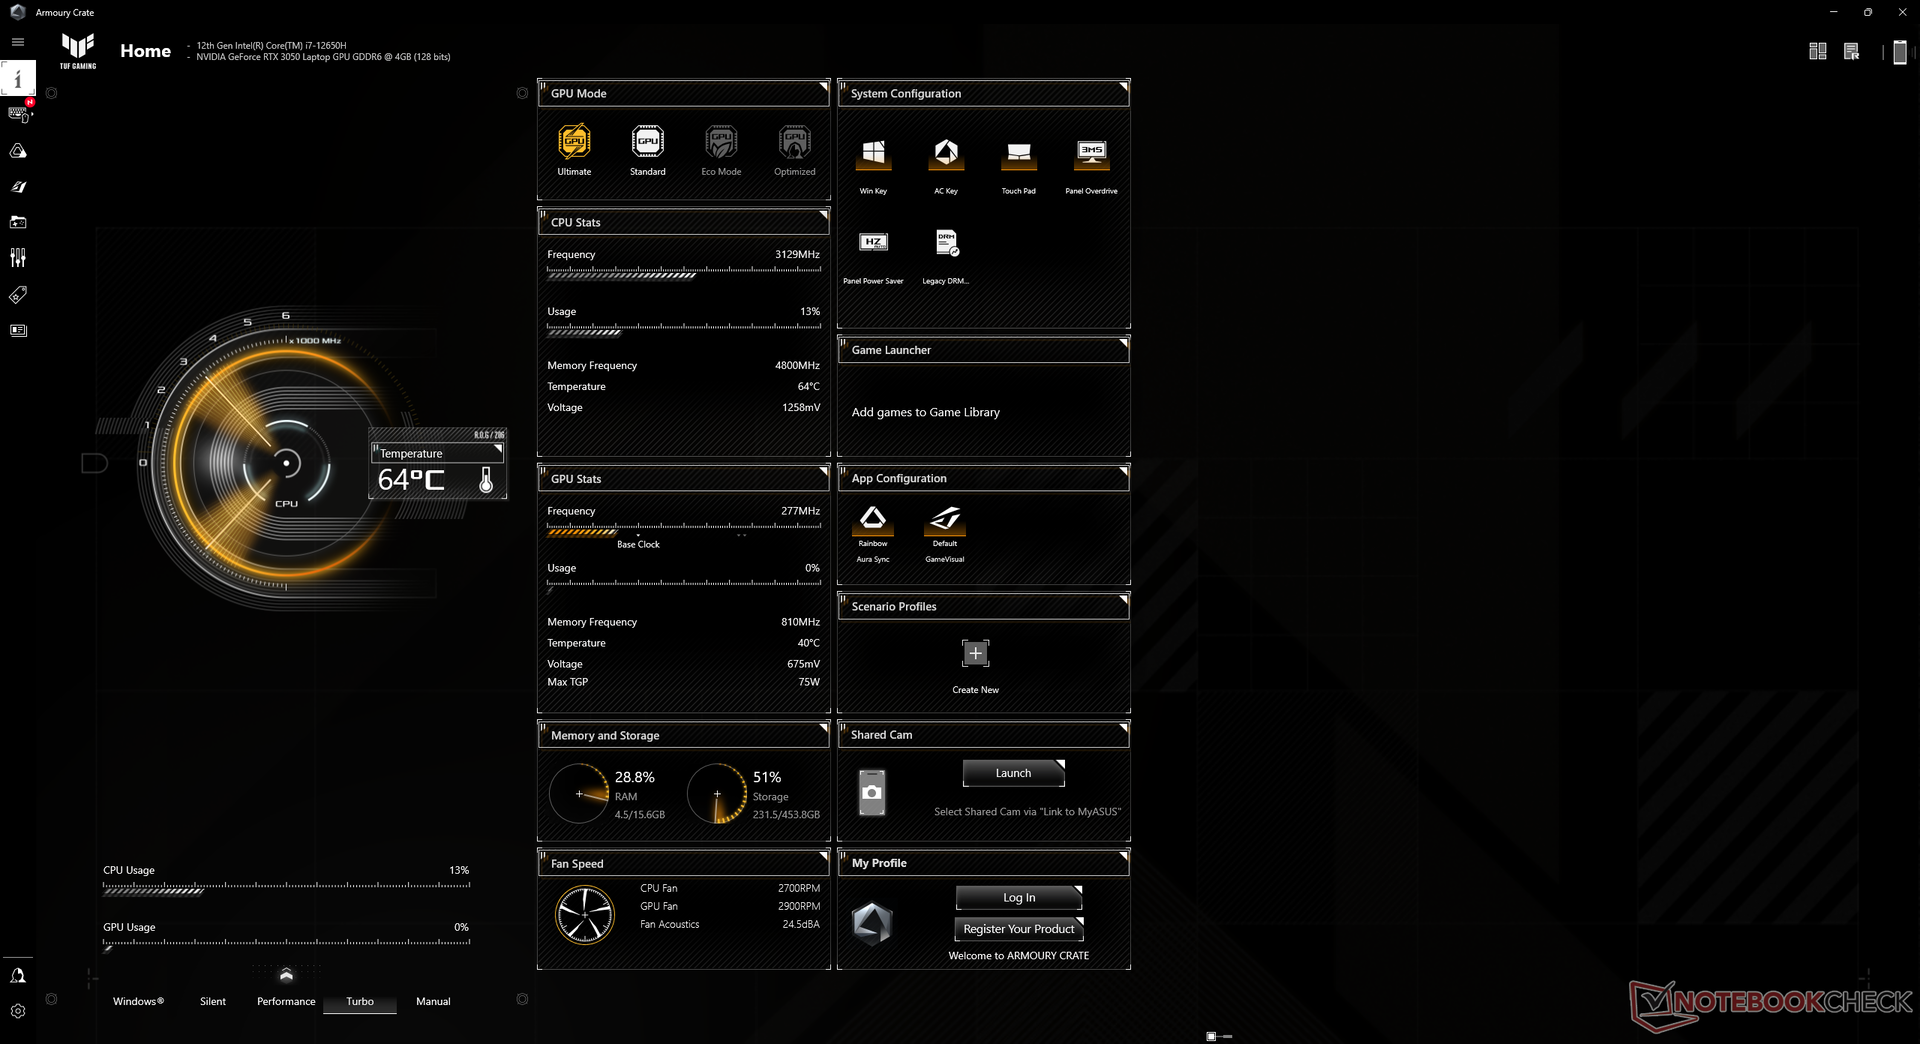
Task: Expand System Configuration panel corner arrow
Action: 1123,86
